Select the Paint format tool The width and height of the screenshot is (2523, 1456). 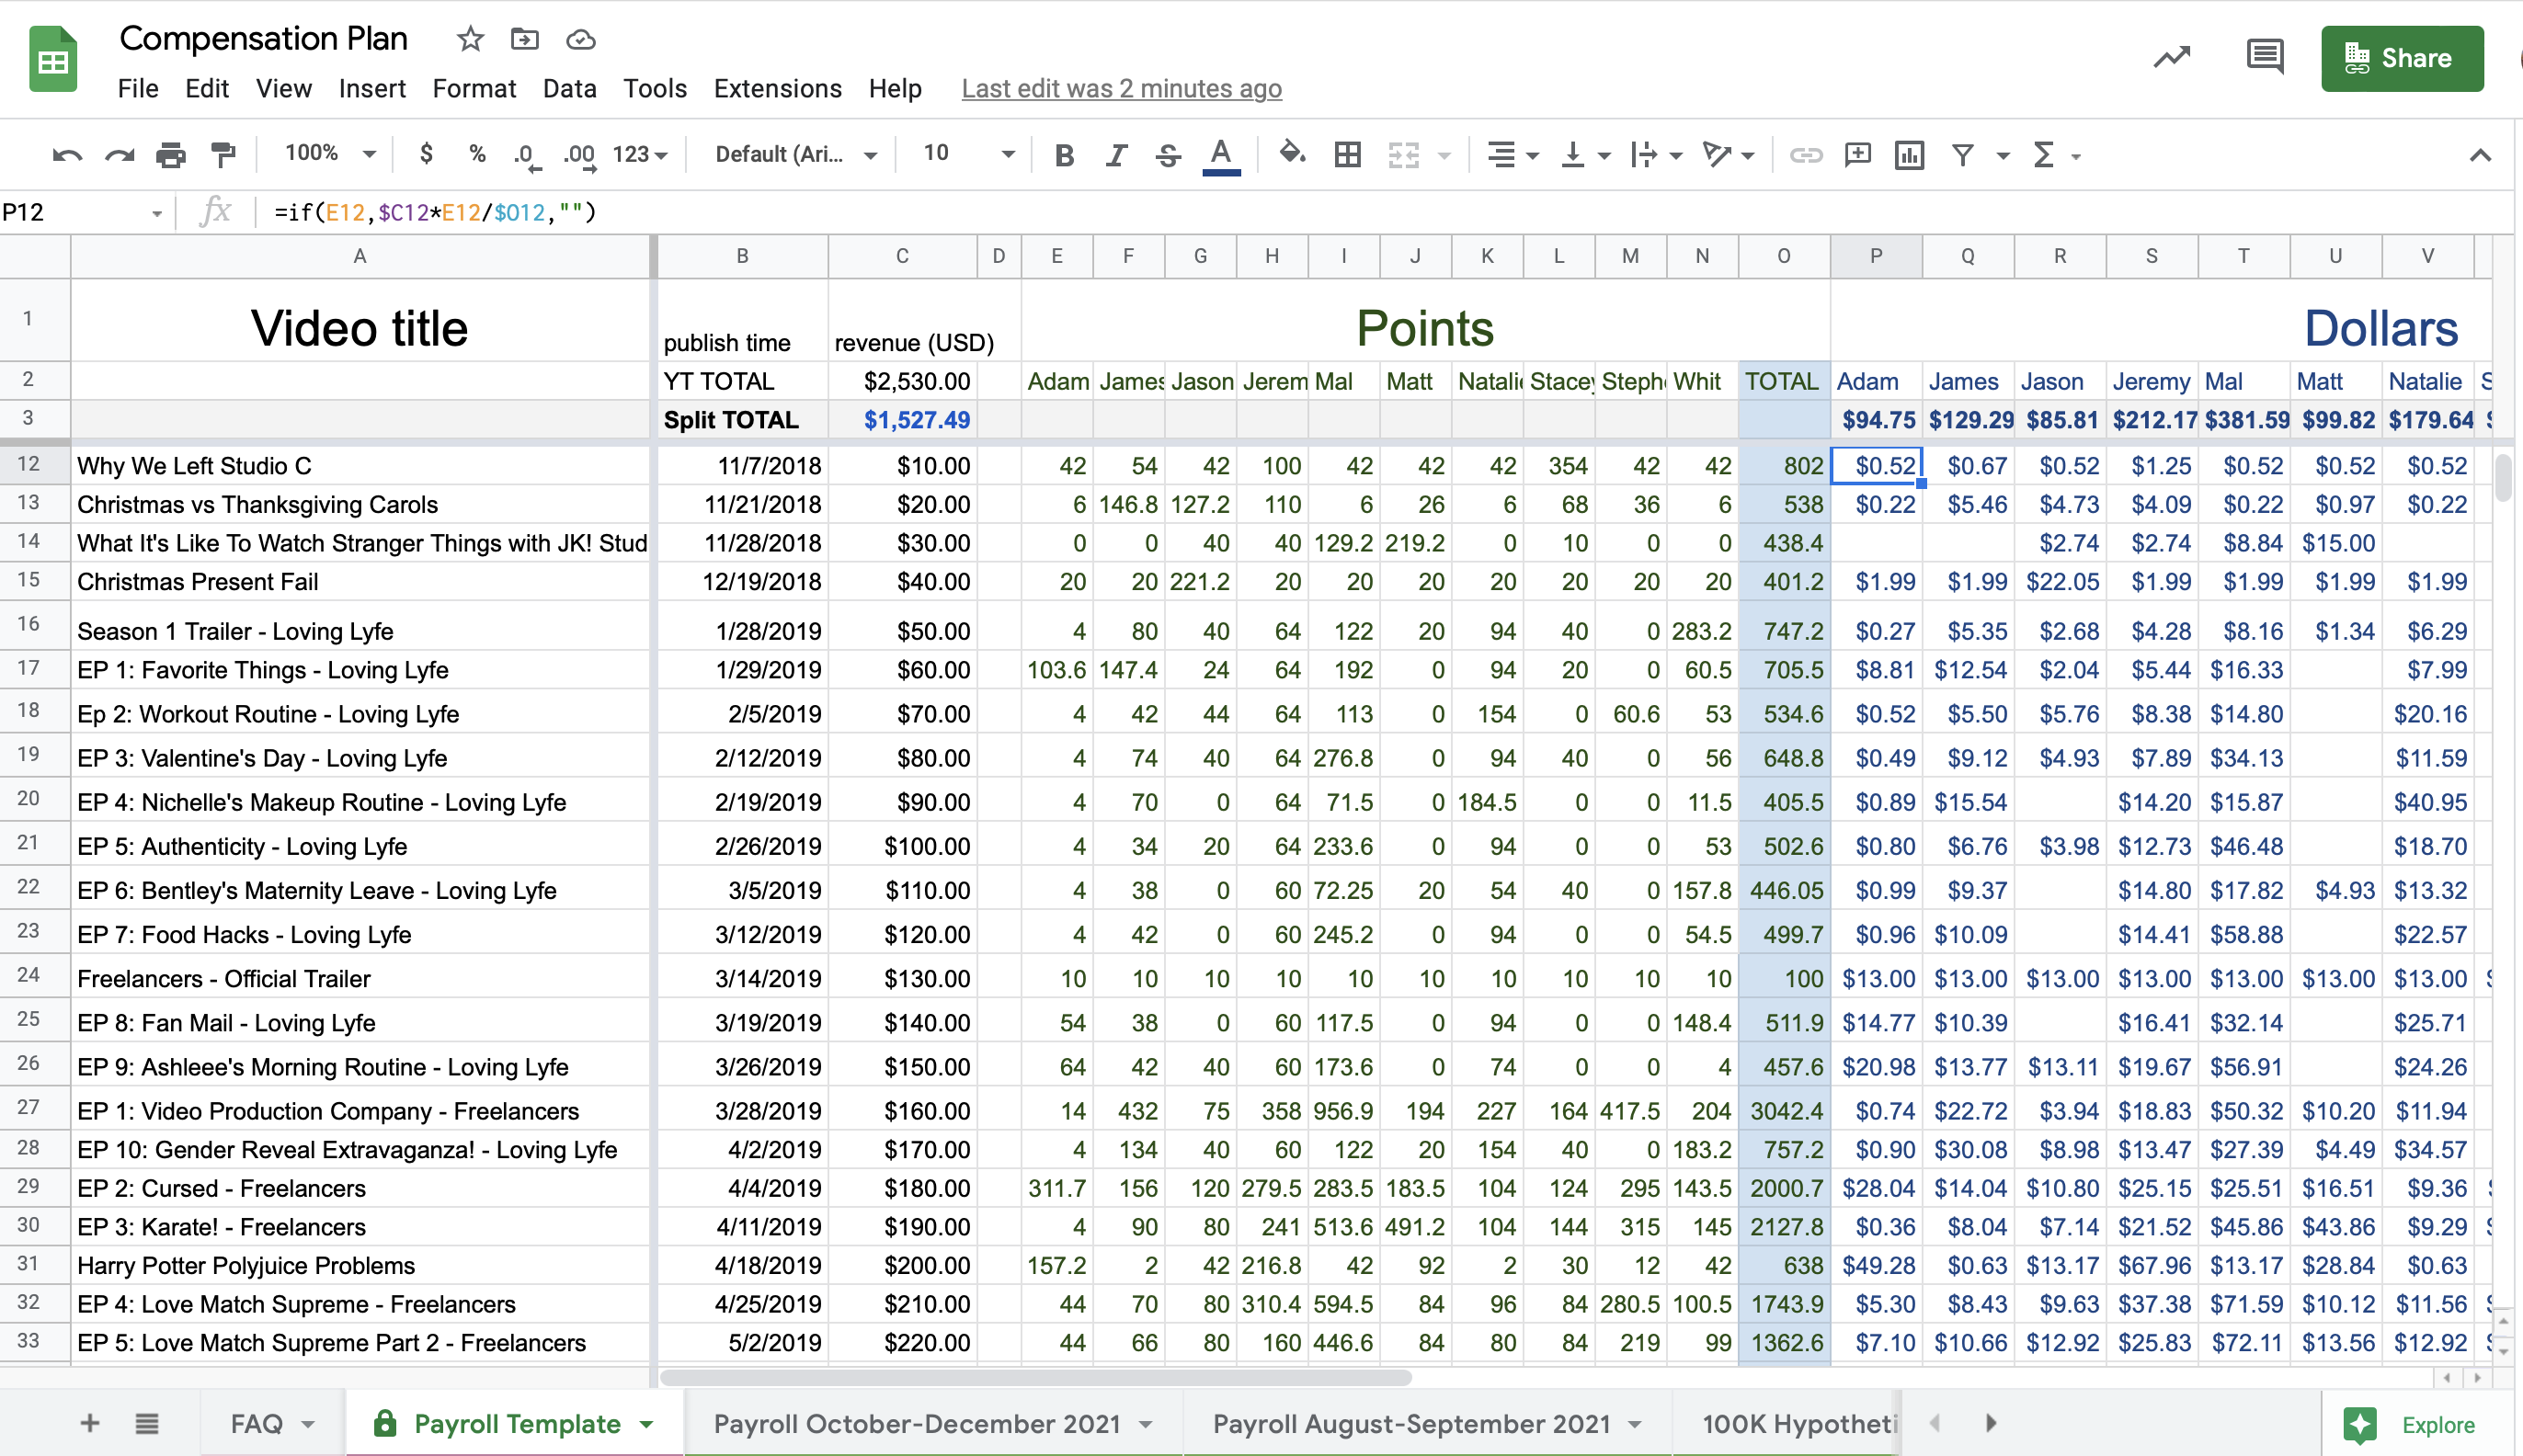pyautogui.click(x=222, y=154)
